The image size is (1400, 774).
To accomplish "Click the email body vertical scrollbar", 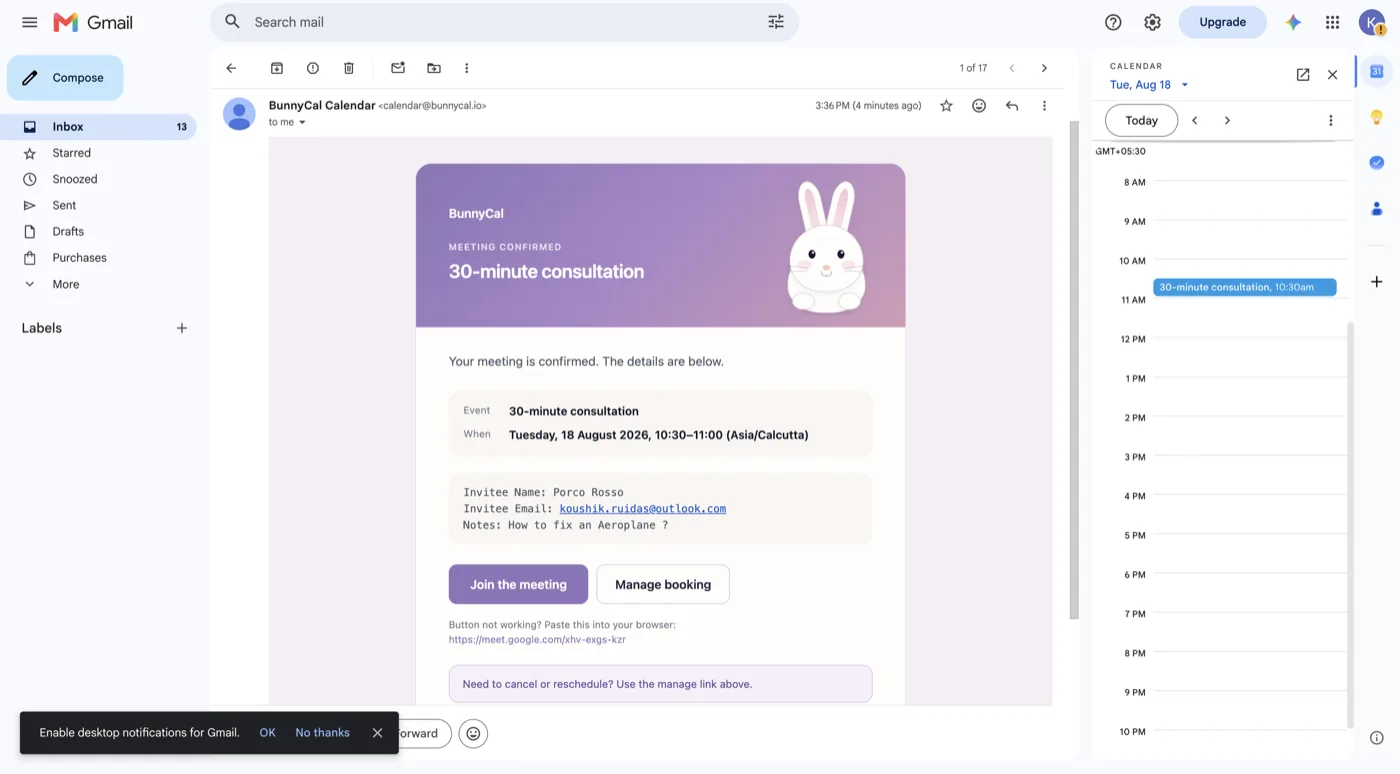I will click(x=1074, y=370).
